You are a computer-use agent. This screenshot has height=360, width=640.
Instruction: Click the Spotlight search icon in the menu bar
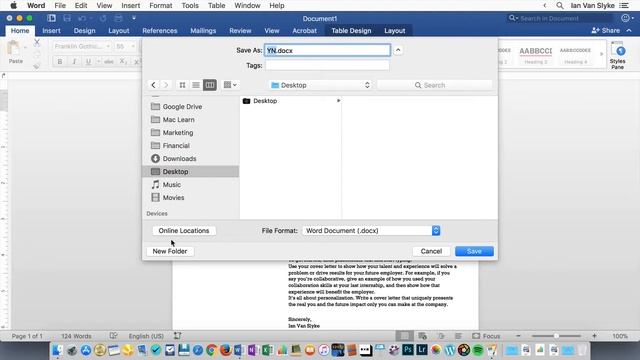click(x=560, y=6)
